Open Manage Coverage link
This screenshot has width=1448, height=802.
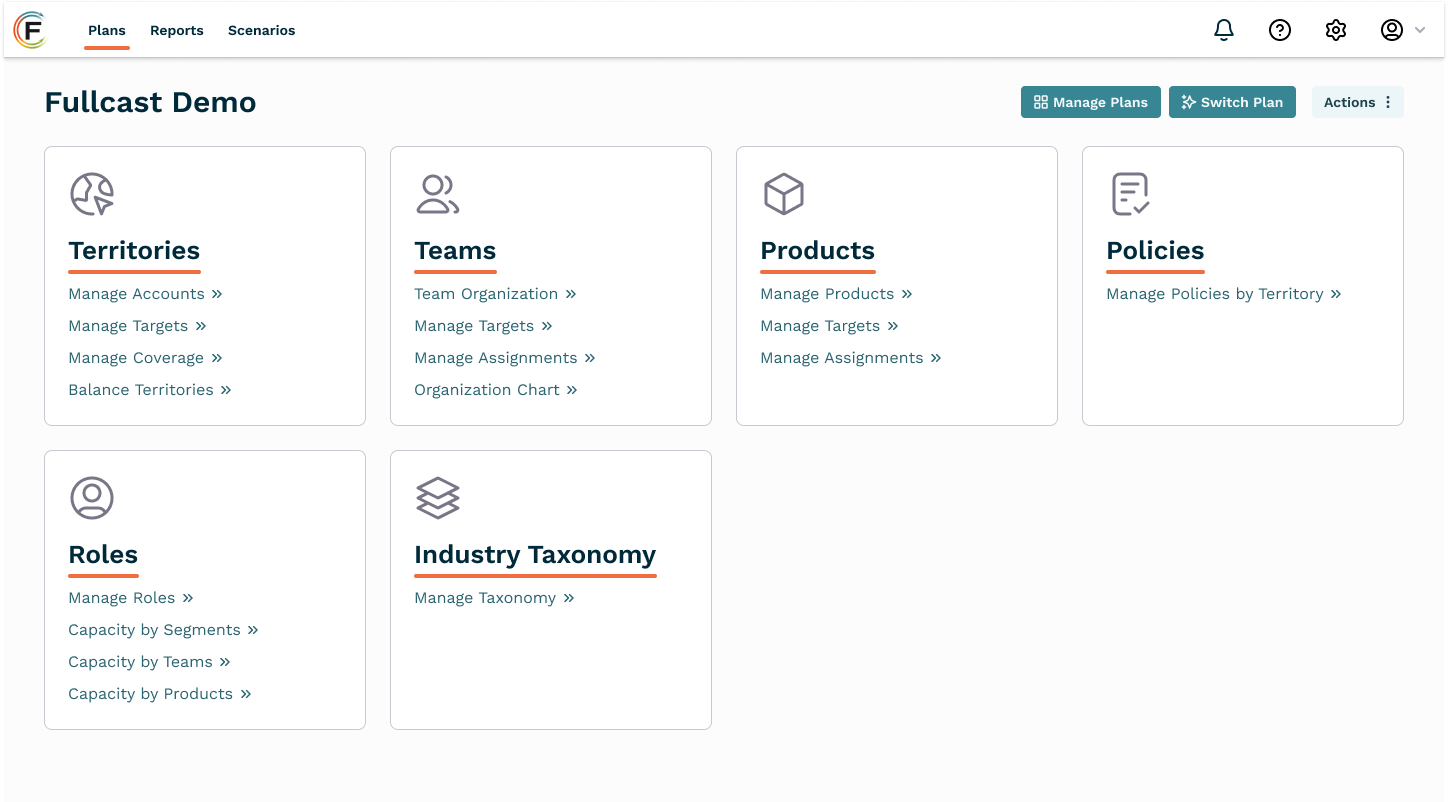(x=145, y=358)
